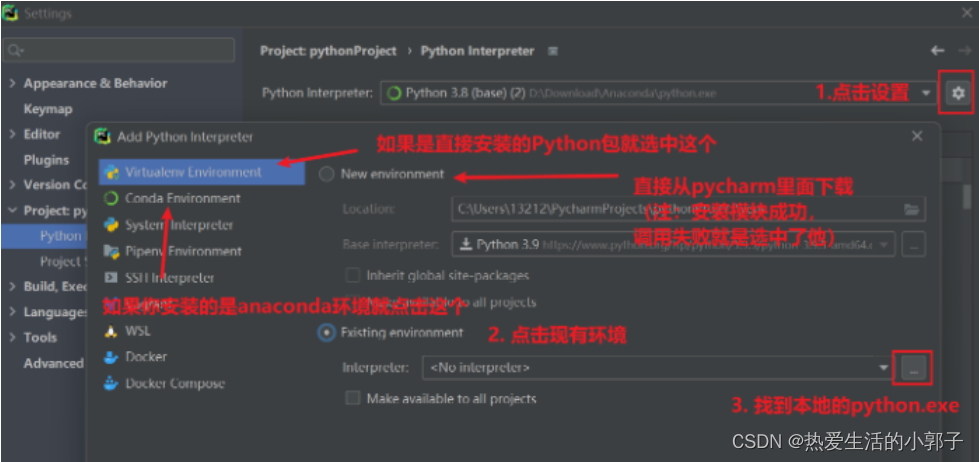
Task: Click the Docker Compose icon
Action: 111,383
